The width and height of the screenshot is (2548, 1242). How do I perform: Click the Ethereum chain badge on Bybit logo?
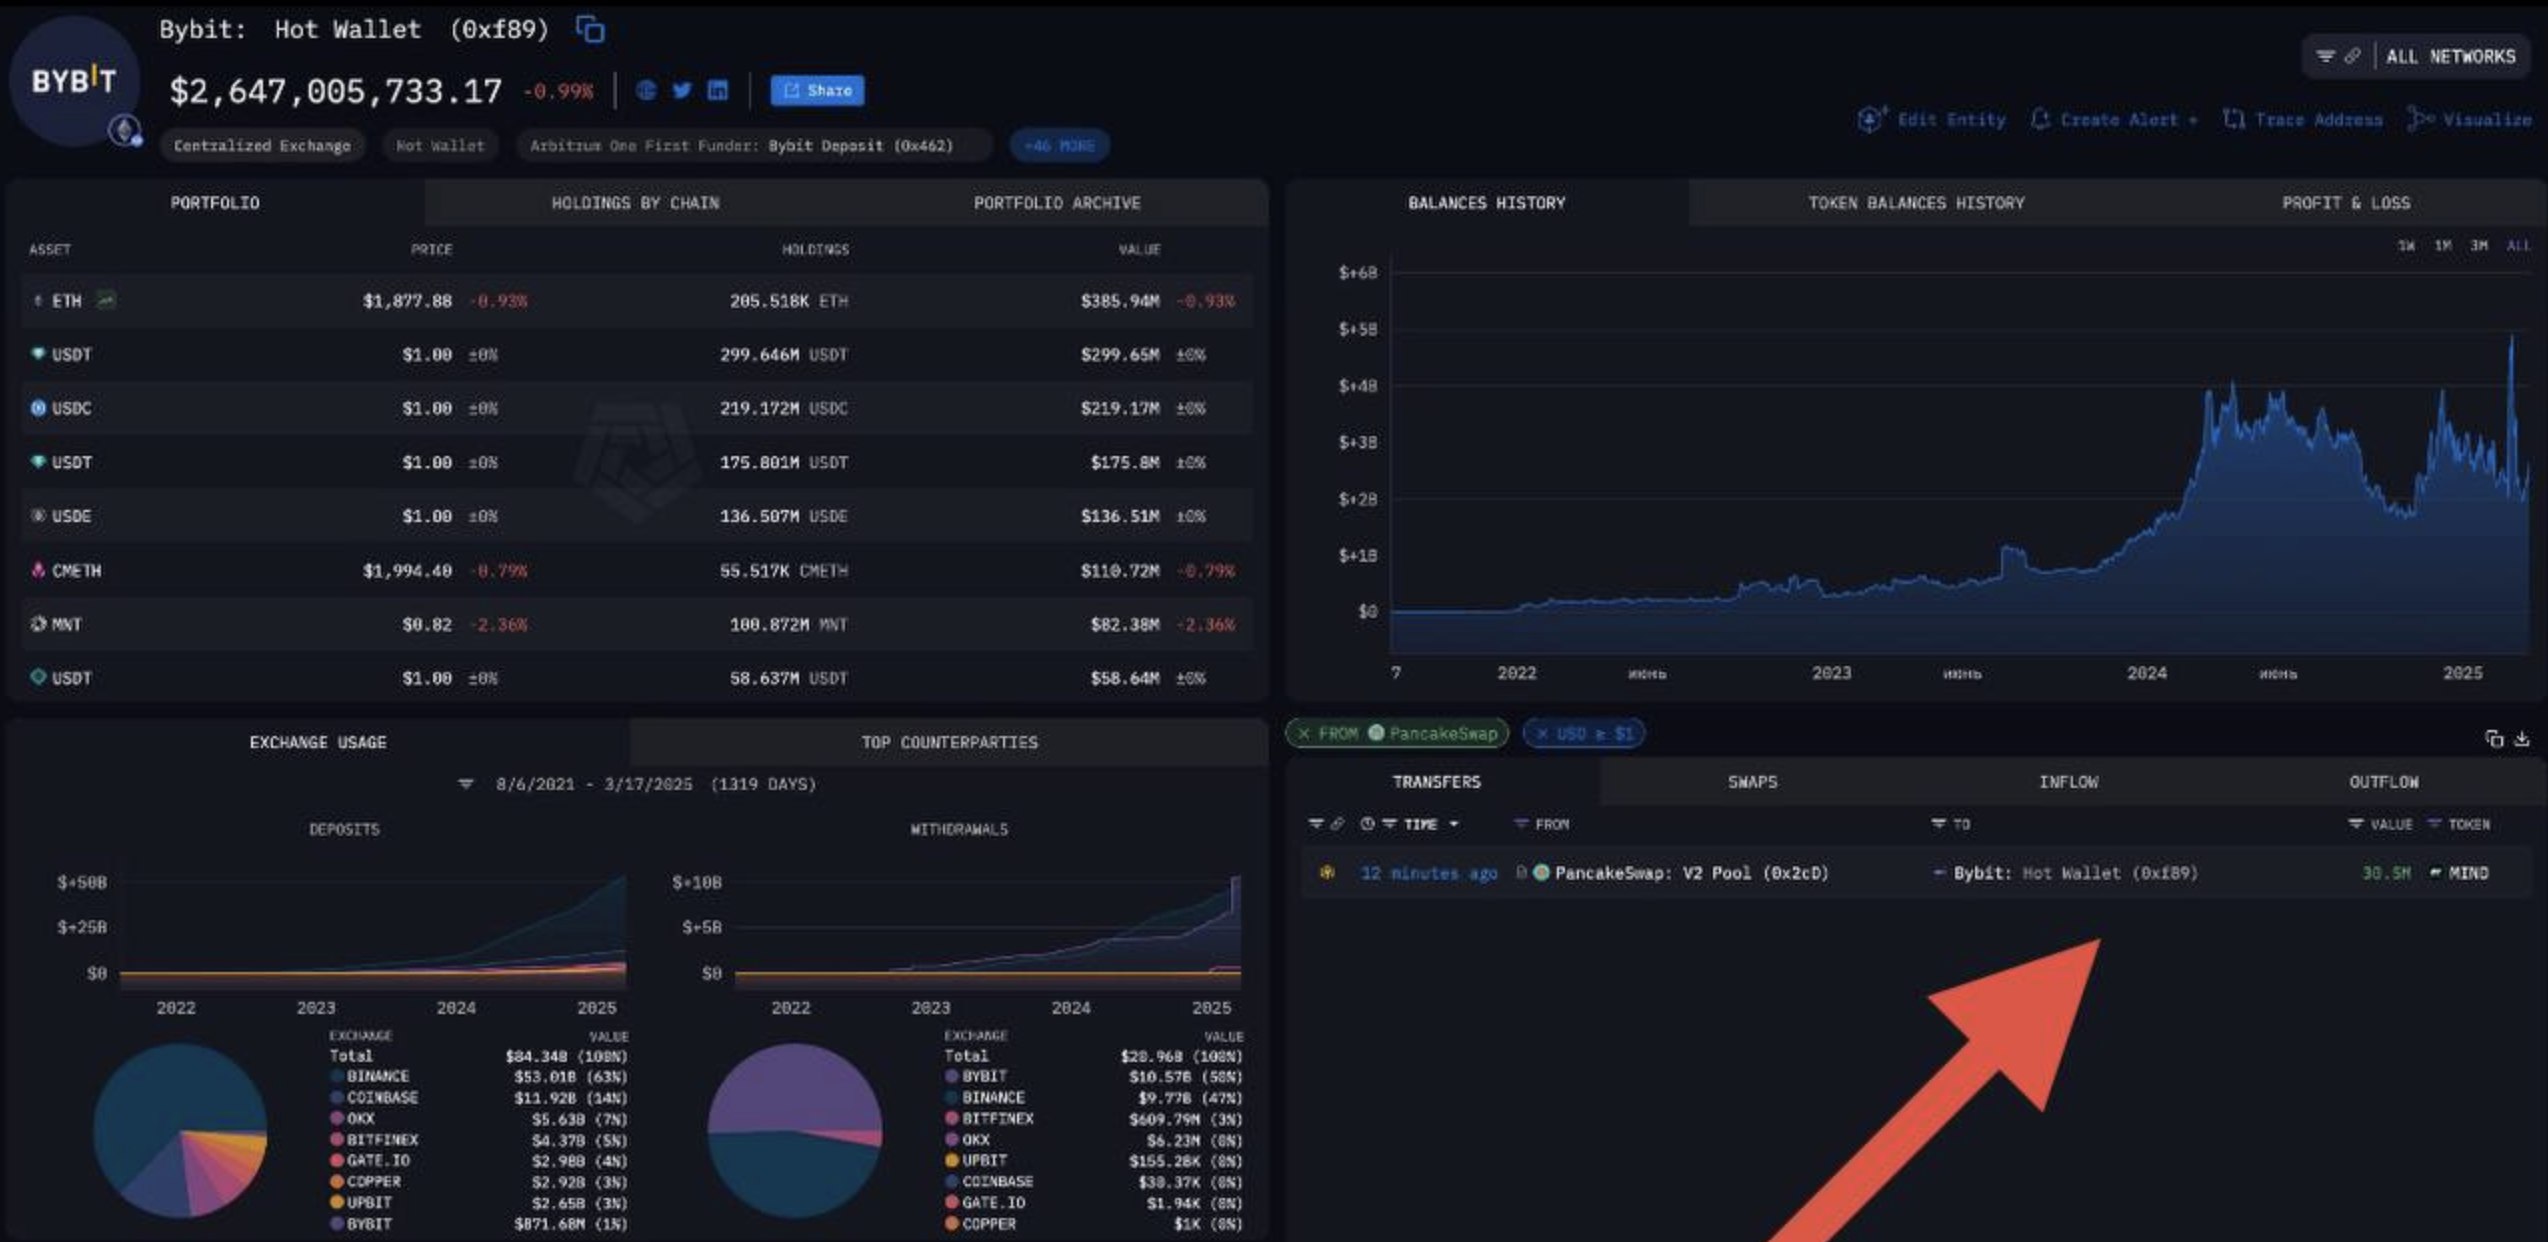125,130
